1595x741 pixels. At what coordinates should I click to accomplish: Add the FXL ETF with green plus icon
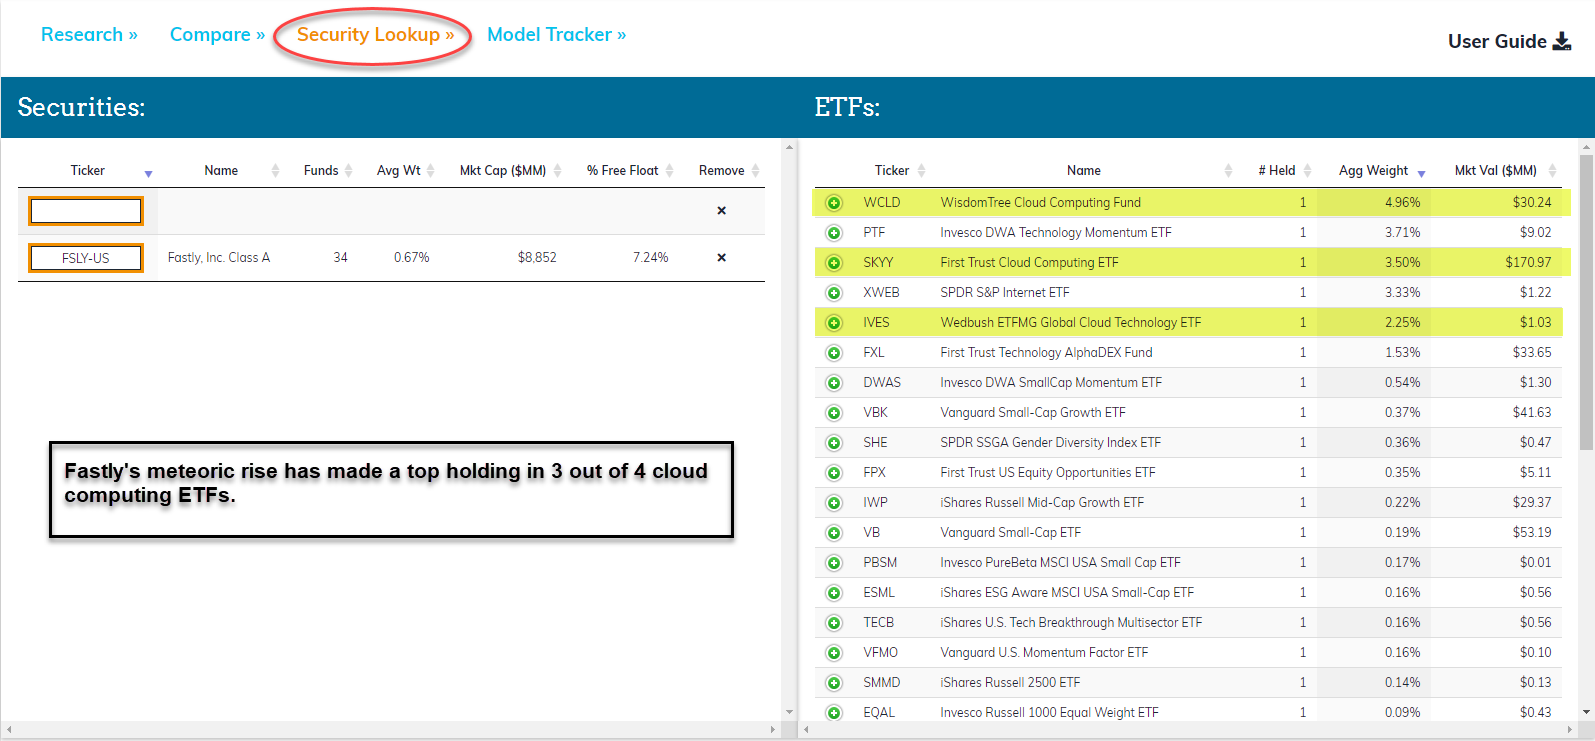[834, 353]
